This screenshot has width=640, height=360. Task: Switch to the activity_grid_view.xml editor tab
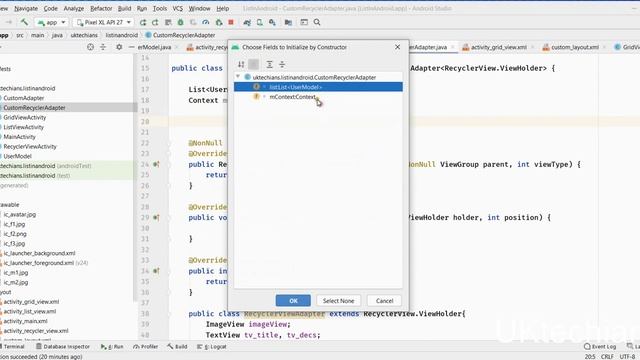499,47
